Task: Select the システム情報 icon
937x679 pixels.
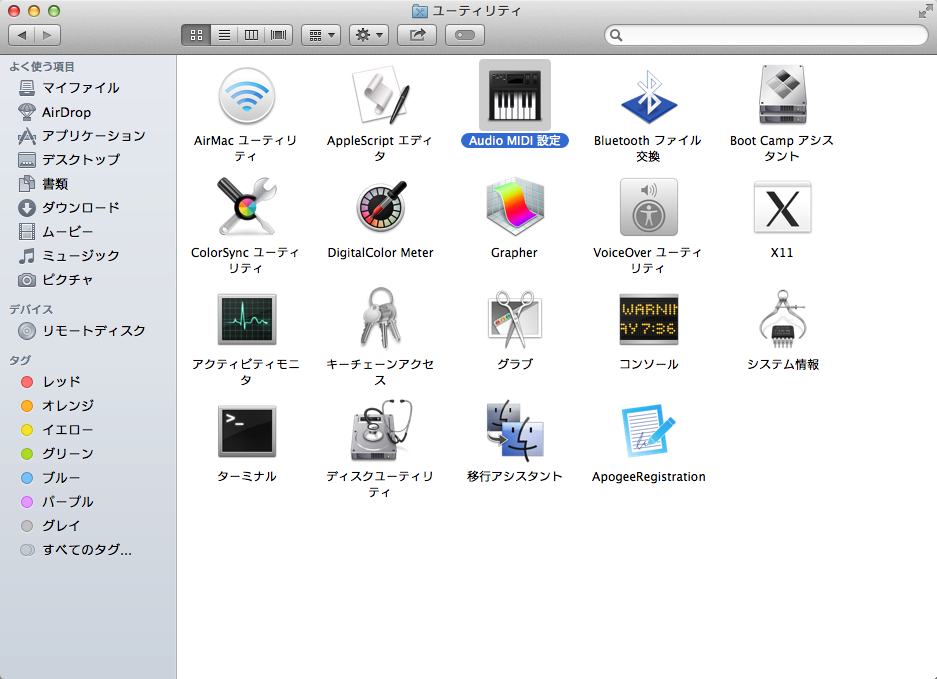Action: click(x=783, y=319)
